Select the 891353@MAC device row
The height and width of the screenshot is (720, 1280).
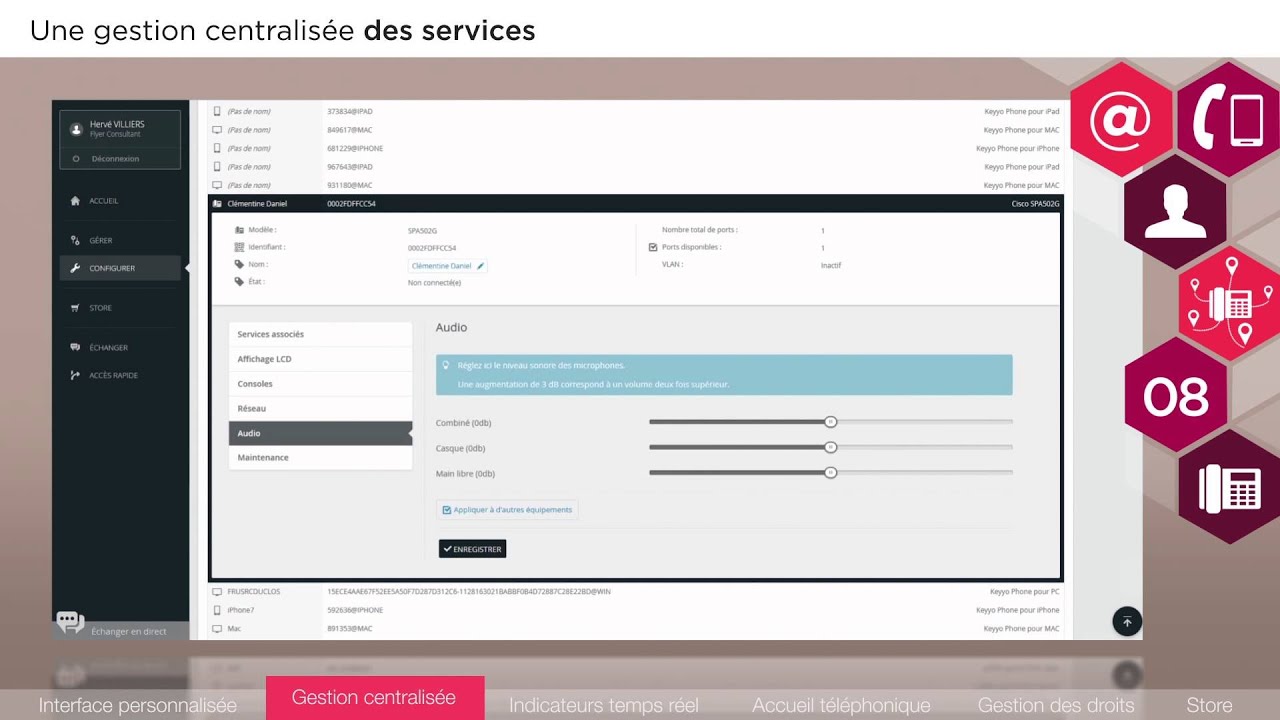click(x=635, y=629)
